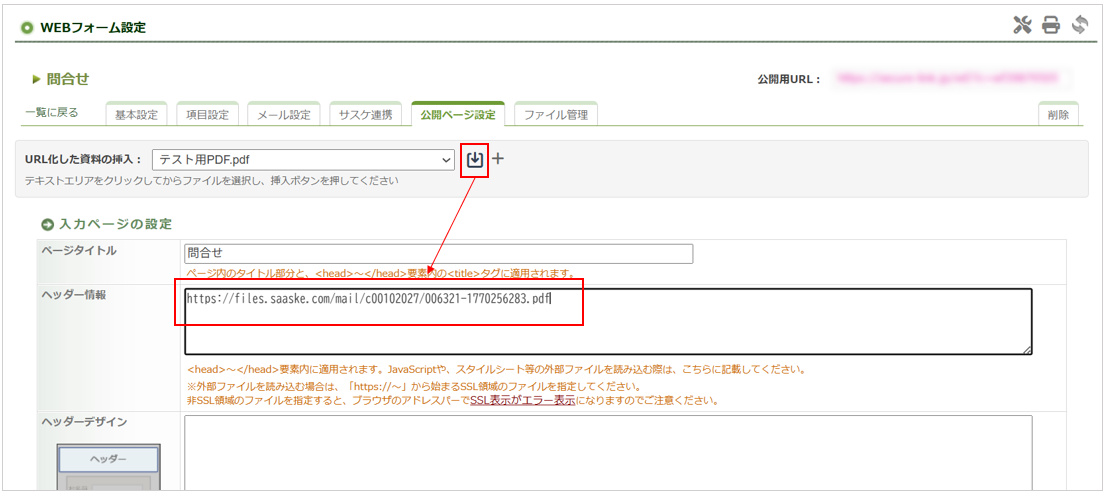Image resolution: width=1106 pixels, height=495 pixels.
Task: Switch to the 基本設定 tab
Action: click(x=137, y=115)
